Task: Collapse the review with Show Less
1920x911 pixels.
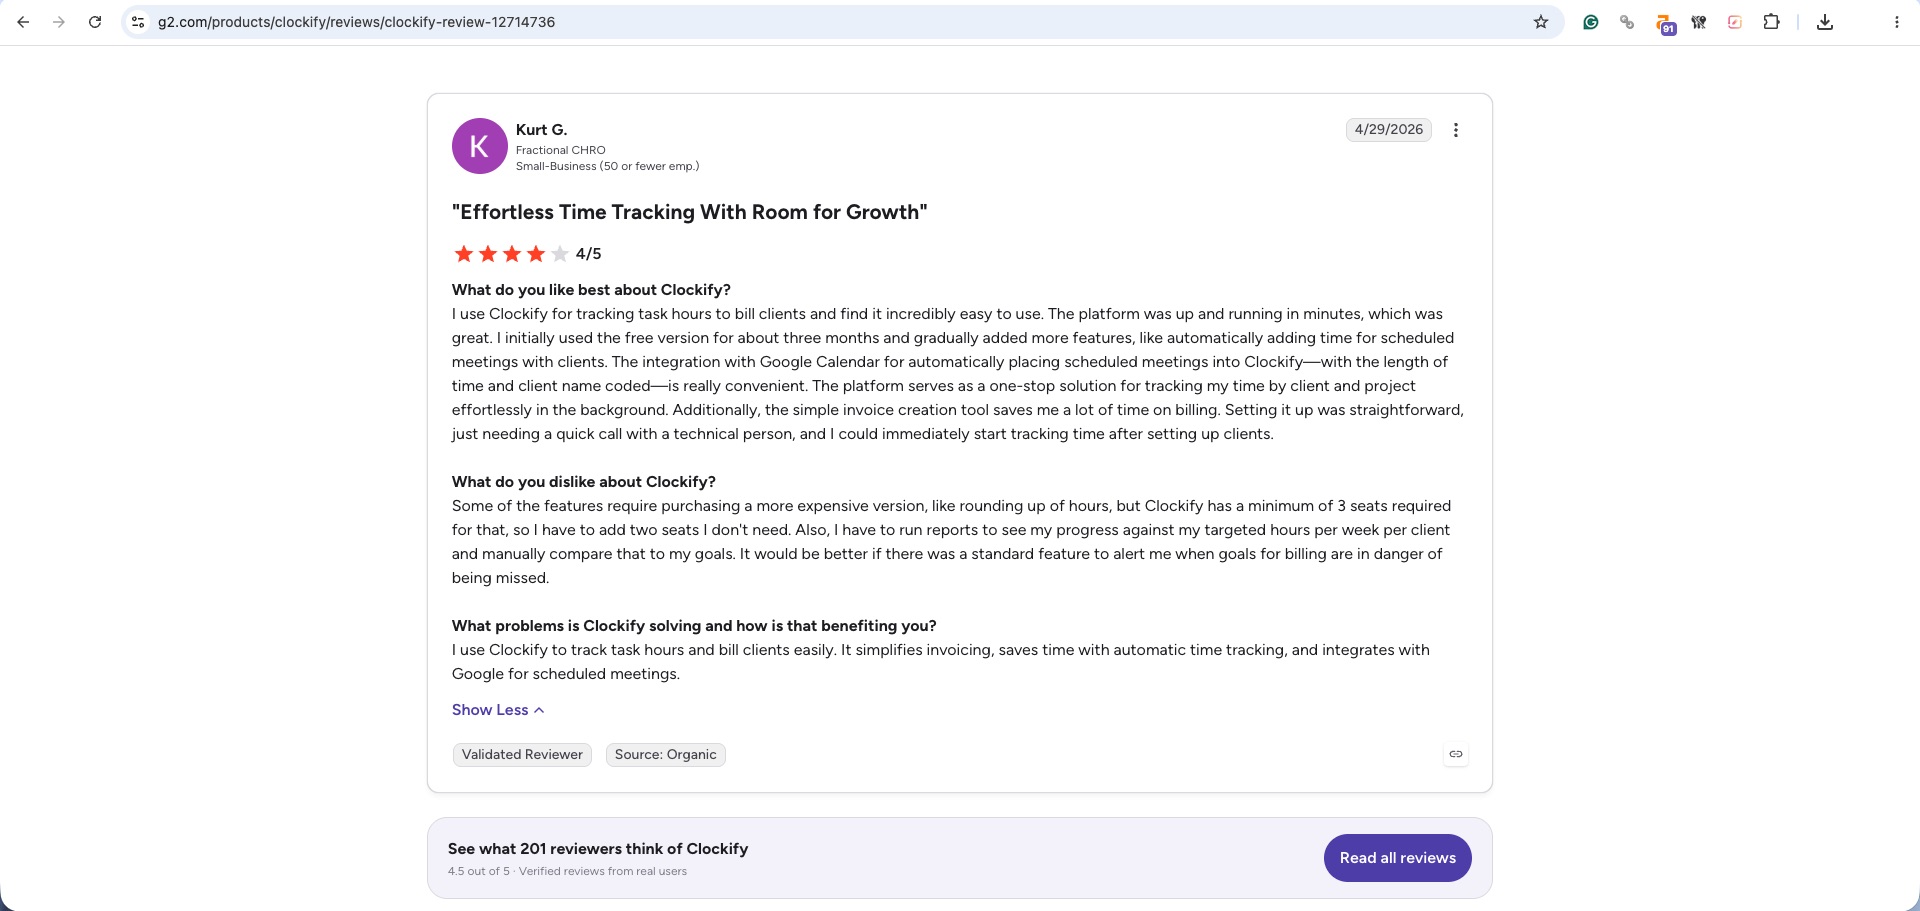Action: (498, 710)
